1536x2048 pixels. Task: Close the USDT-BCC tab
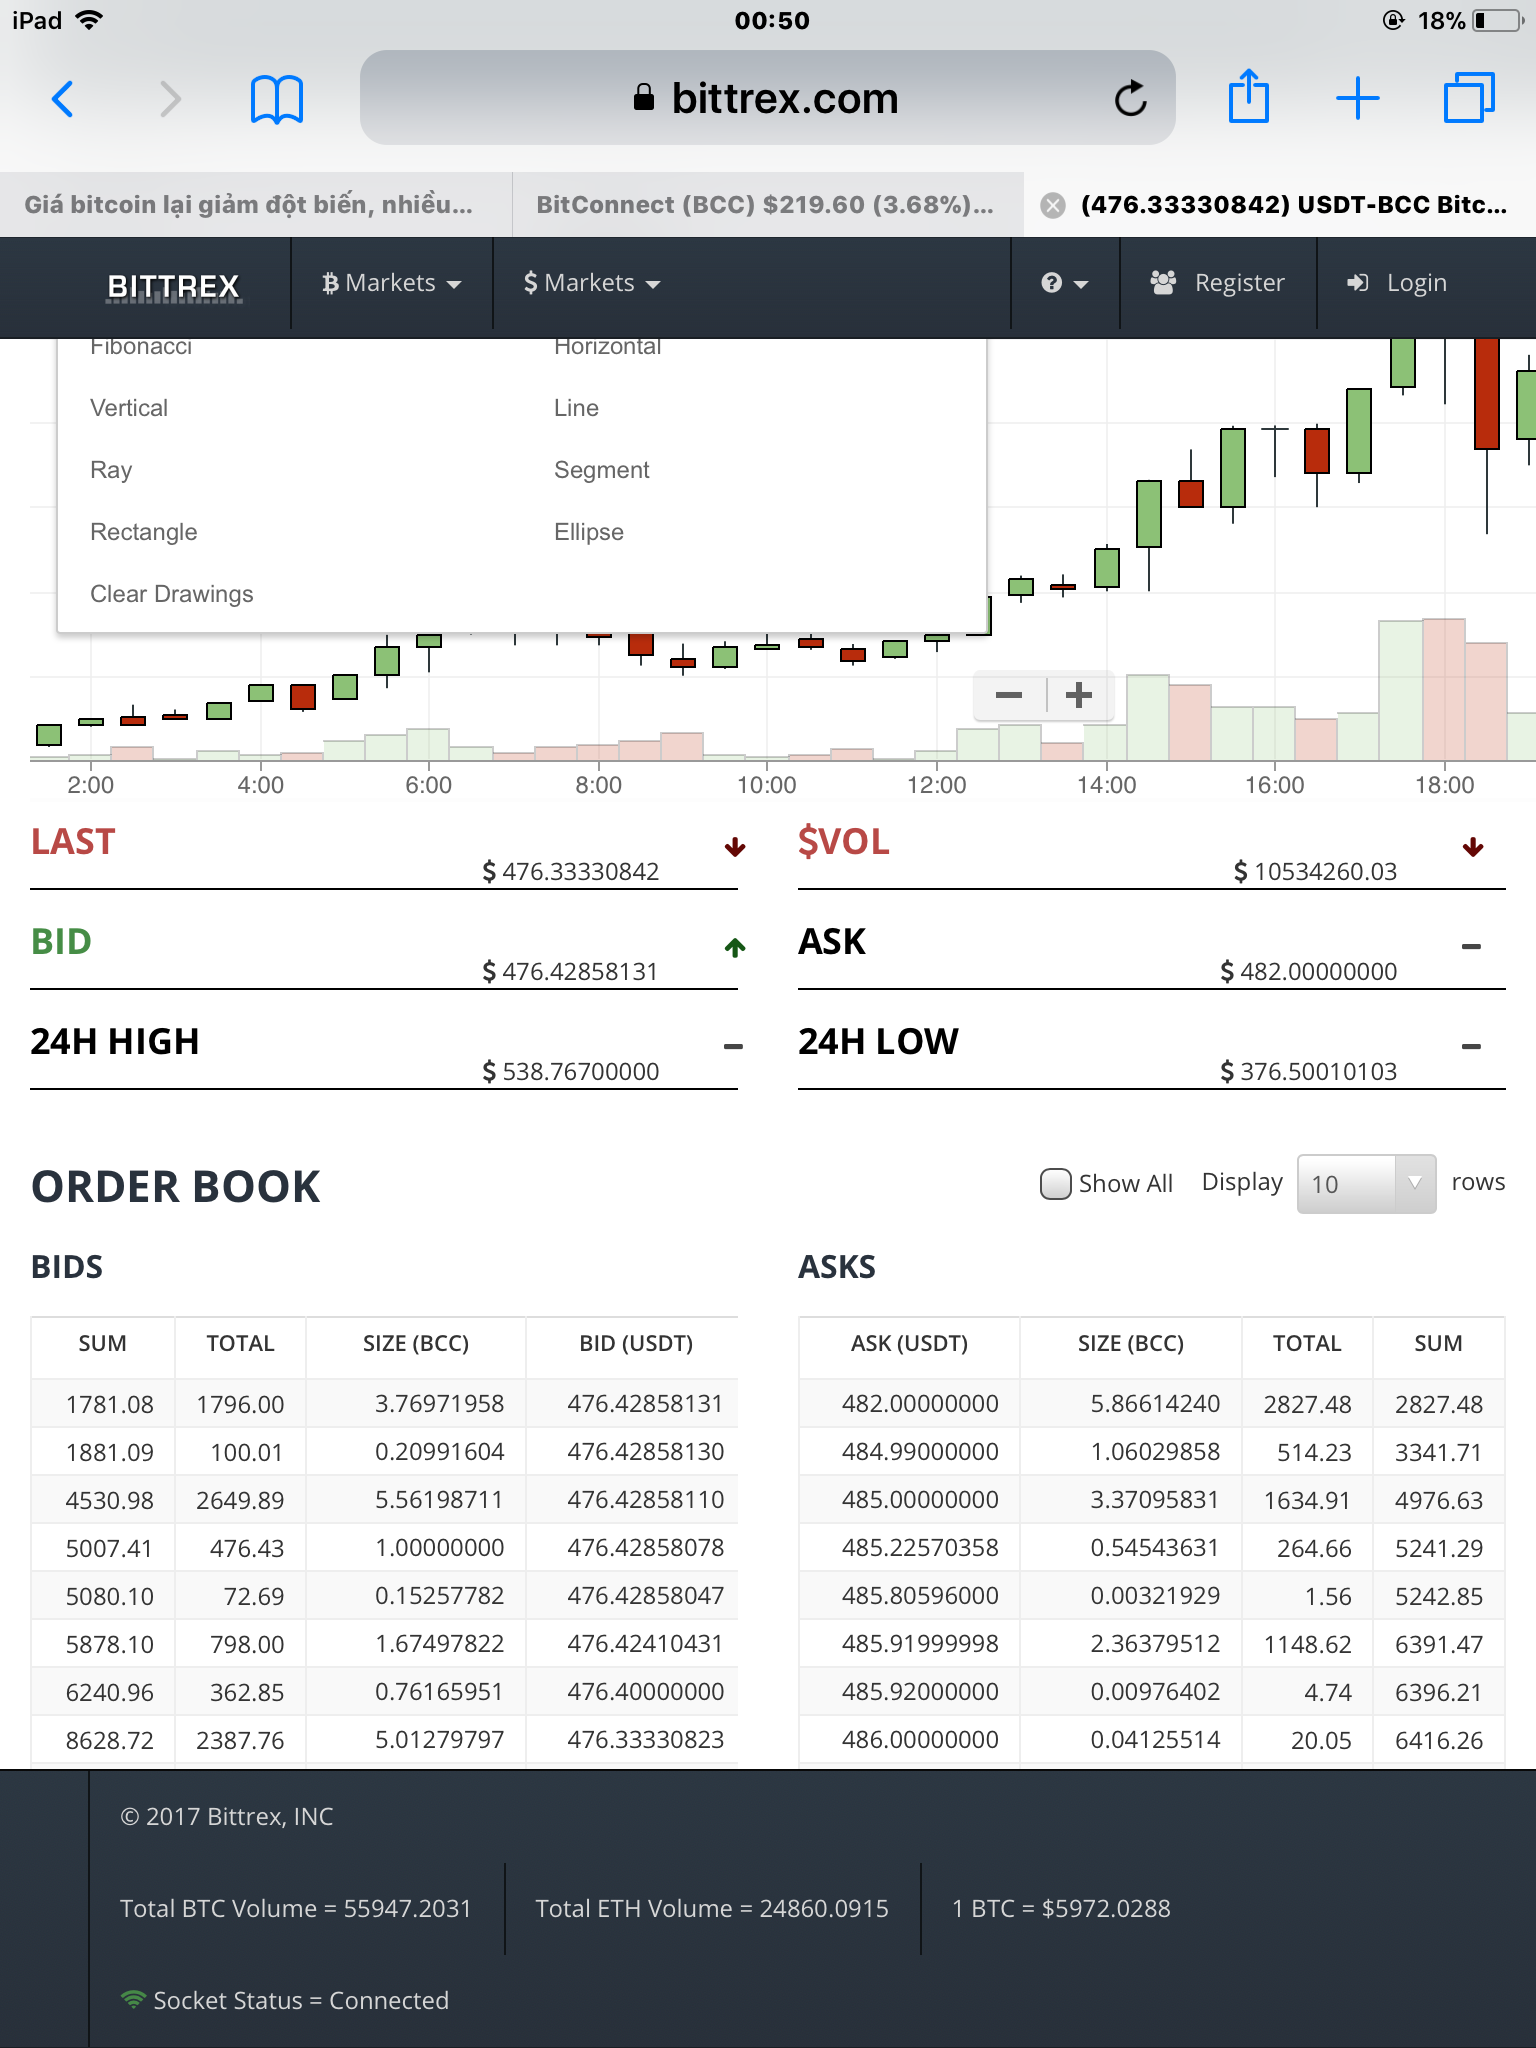[x=1052, y=205]
